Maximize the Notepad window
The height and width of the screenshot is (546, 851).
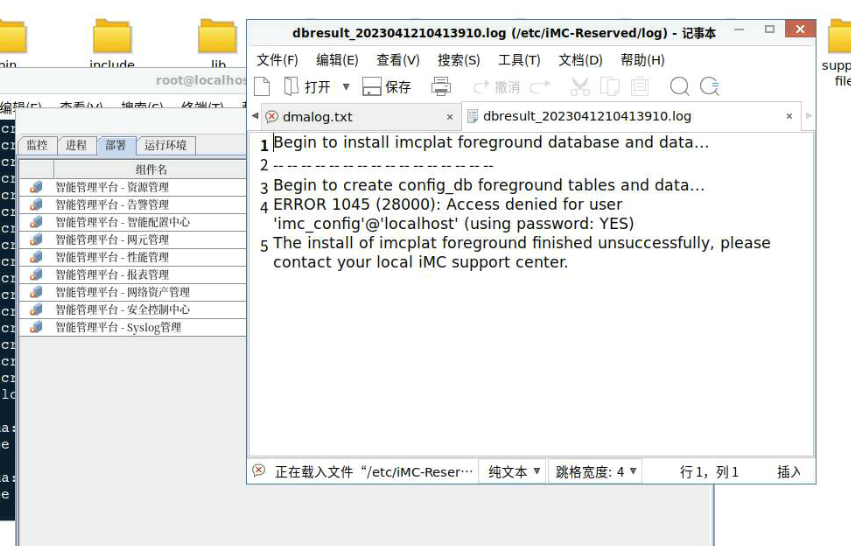[770, 29]
